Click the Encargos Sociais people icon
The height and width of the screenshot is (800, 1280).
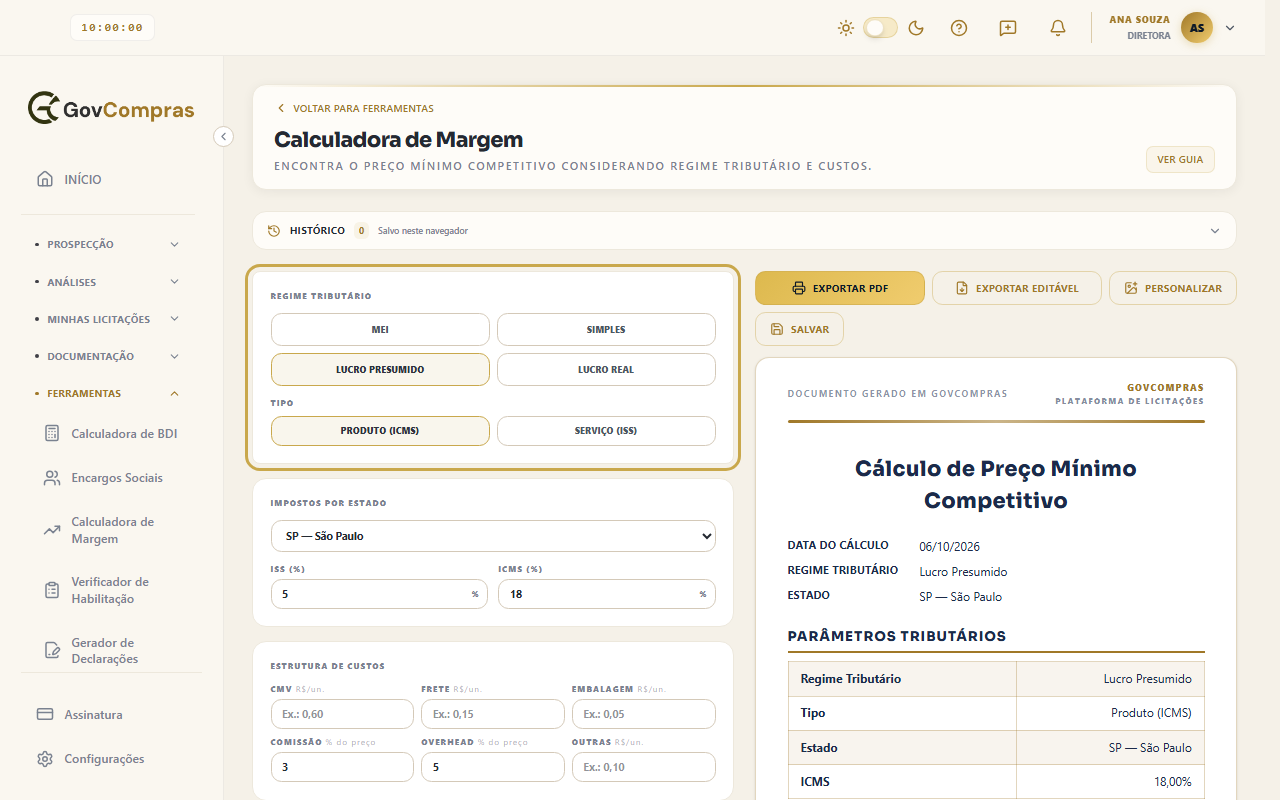coord(52,478)
